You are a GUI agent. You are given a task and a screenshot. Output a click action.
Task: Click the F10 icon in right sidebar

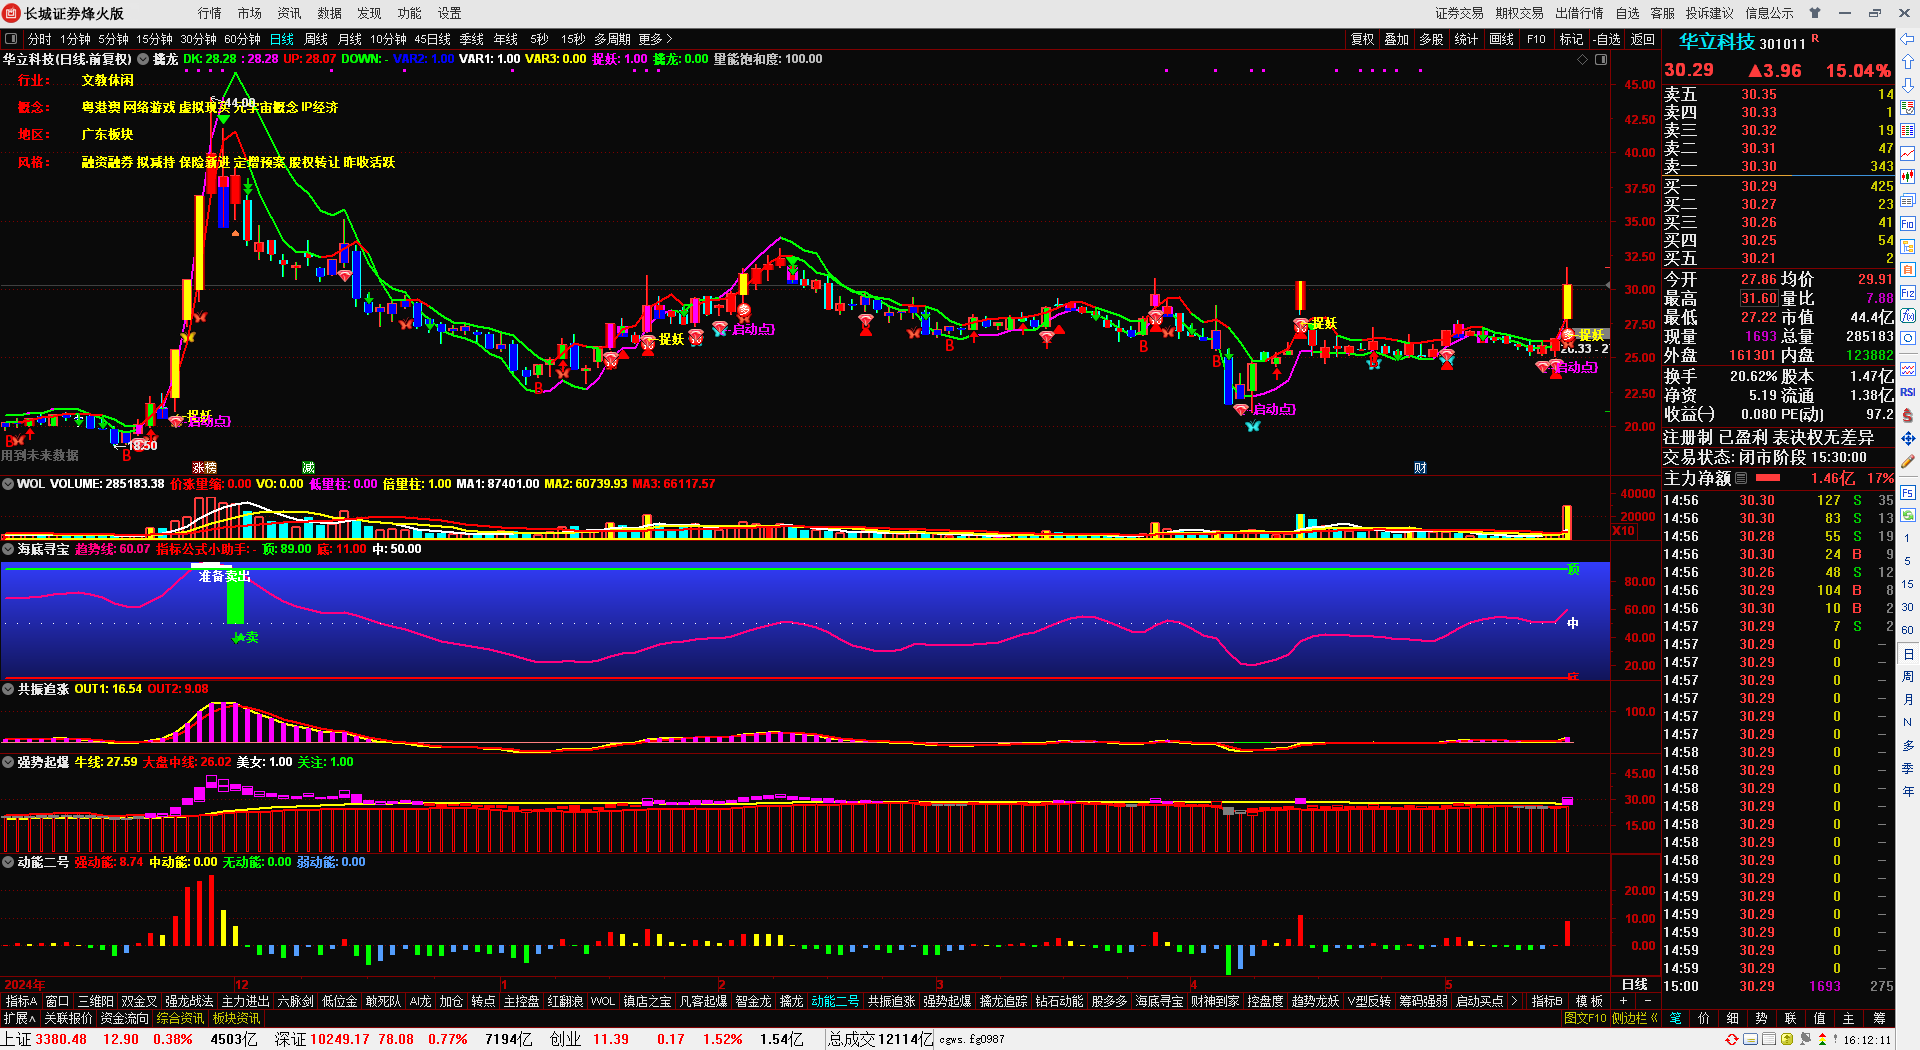pos(1907,224)
